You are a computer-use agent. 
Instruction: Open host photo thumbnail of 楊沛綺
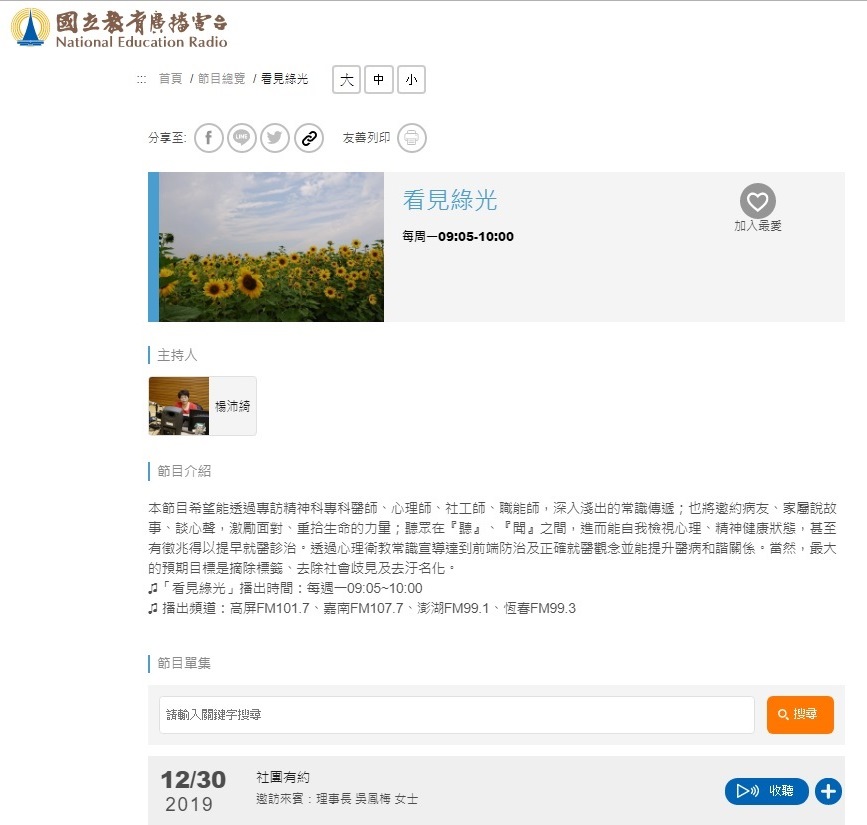coord(179,406)
